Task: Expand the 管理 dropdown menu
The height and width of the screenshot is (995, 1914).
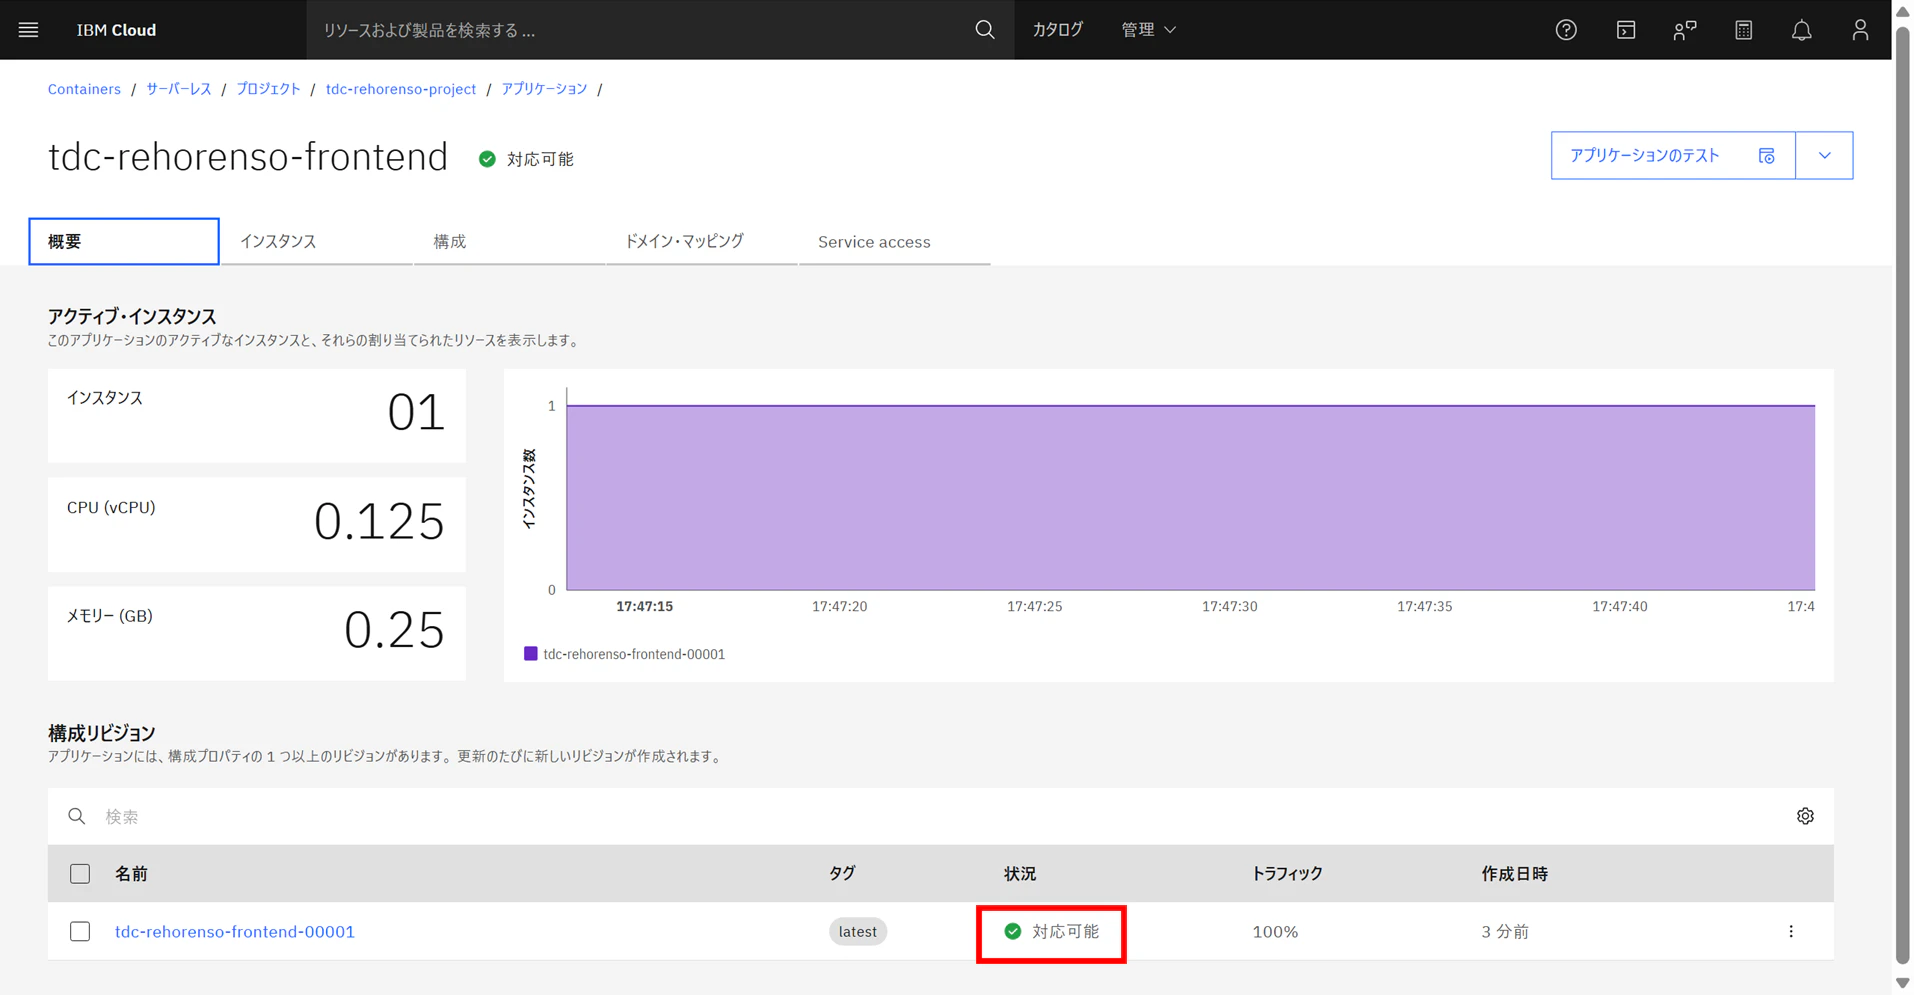Action: pyautogui.click(x=1148, y=30)
